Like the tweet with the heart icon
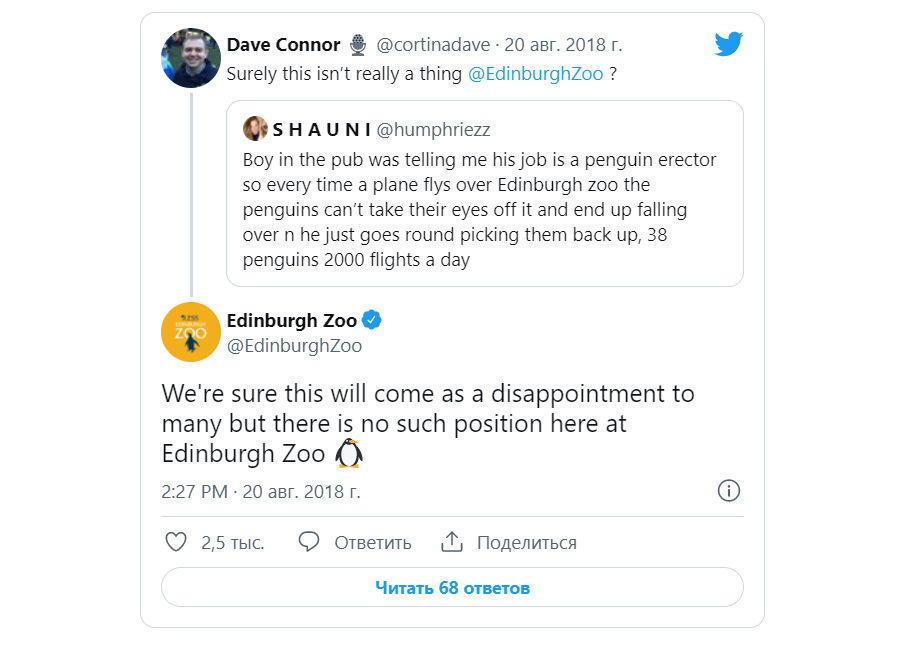The height and width of the screenshot is (652, 924). tap(176, 542)
